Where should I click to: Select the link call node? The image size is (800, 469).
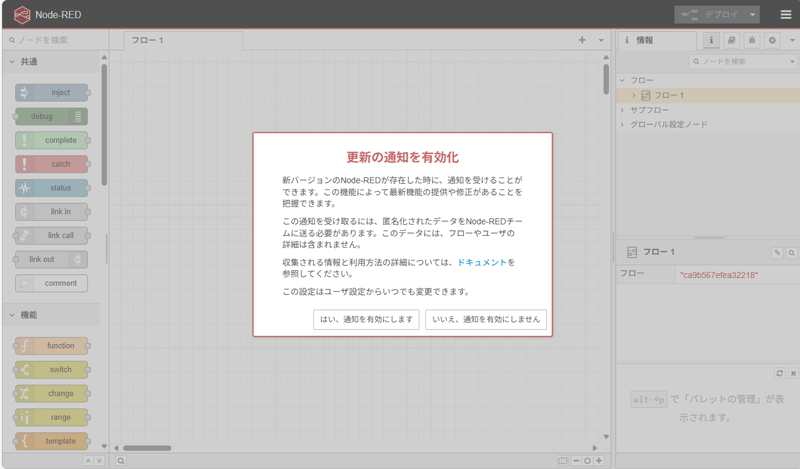52,235
